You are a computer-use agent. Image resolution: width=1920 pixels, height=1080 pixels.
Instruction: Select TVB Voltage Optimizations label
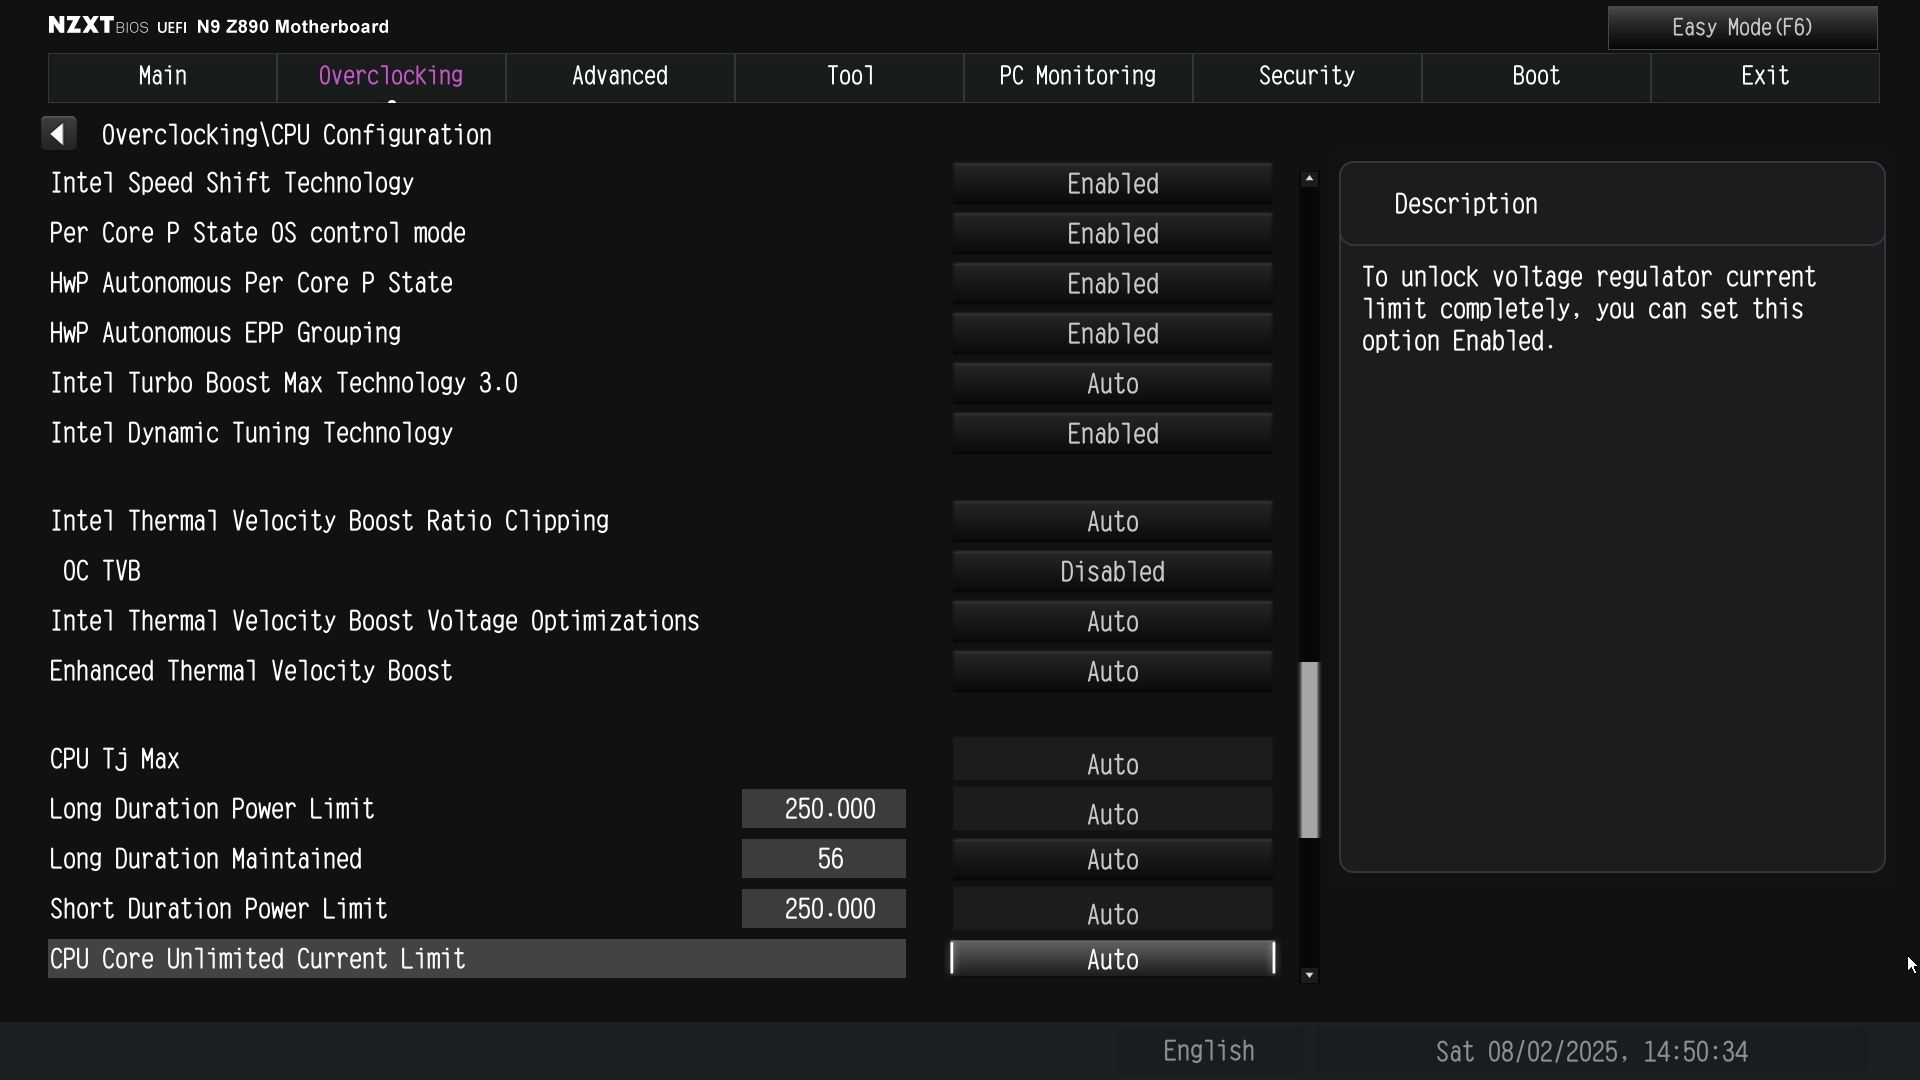coord(374,622)
